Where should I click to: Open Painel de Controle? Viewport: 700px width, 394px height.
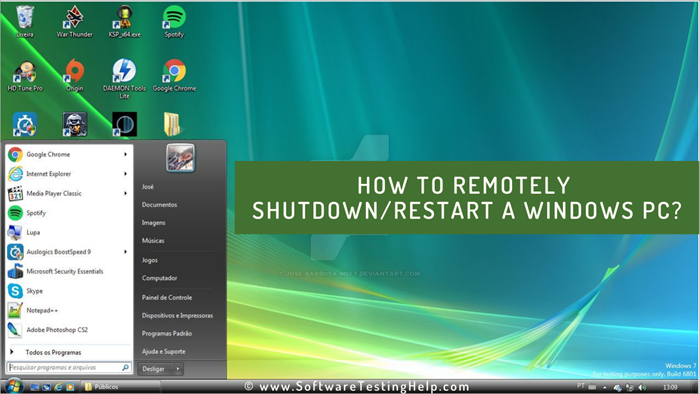pos(167,298)
